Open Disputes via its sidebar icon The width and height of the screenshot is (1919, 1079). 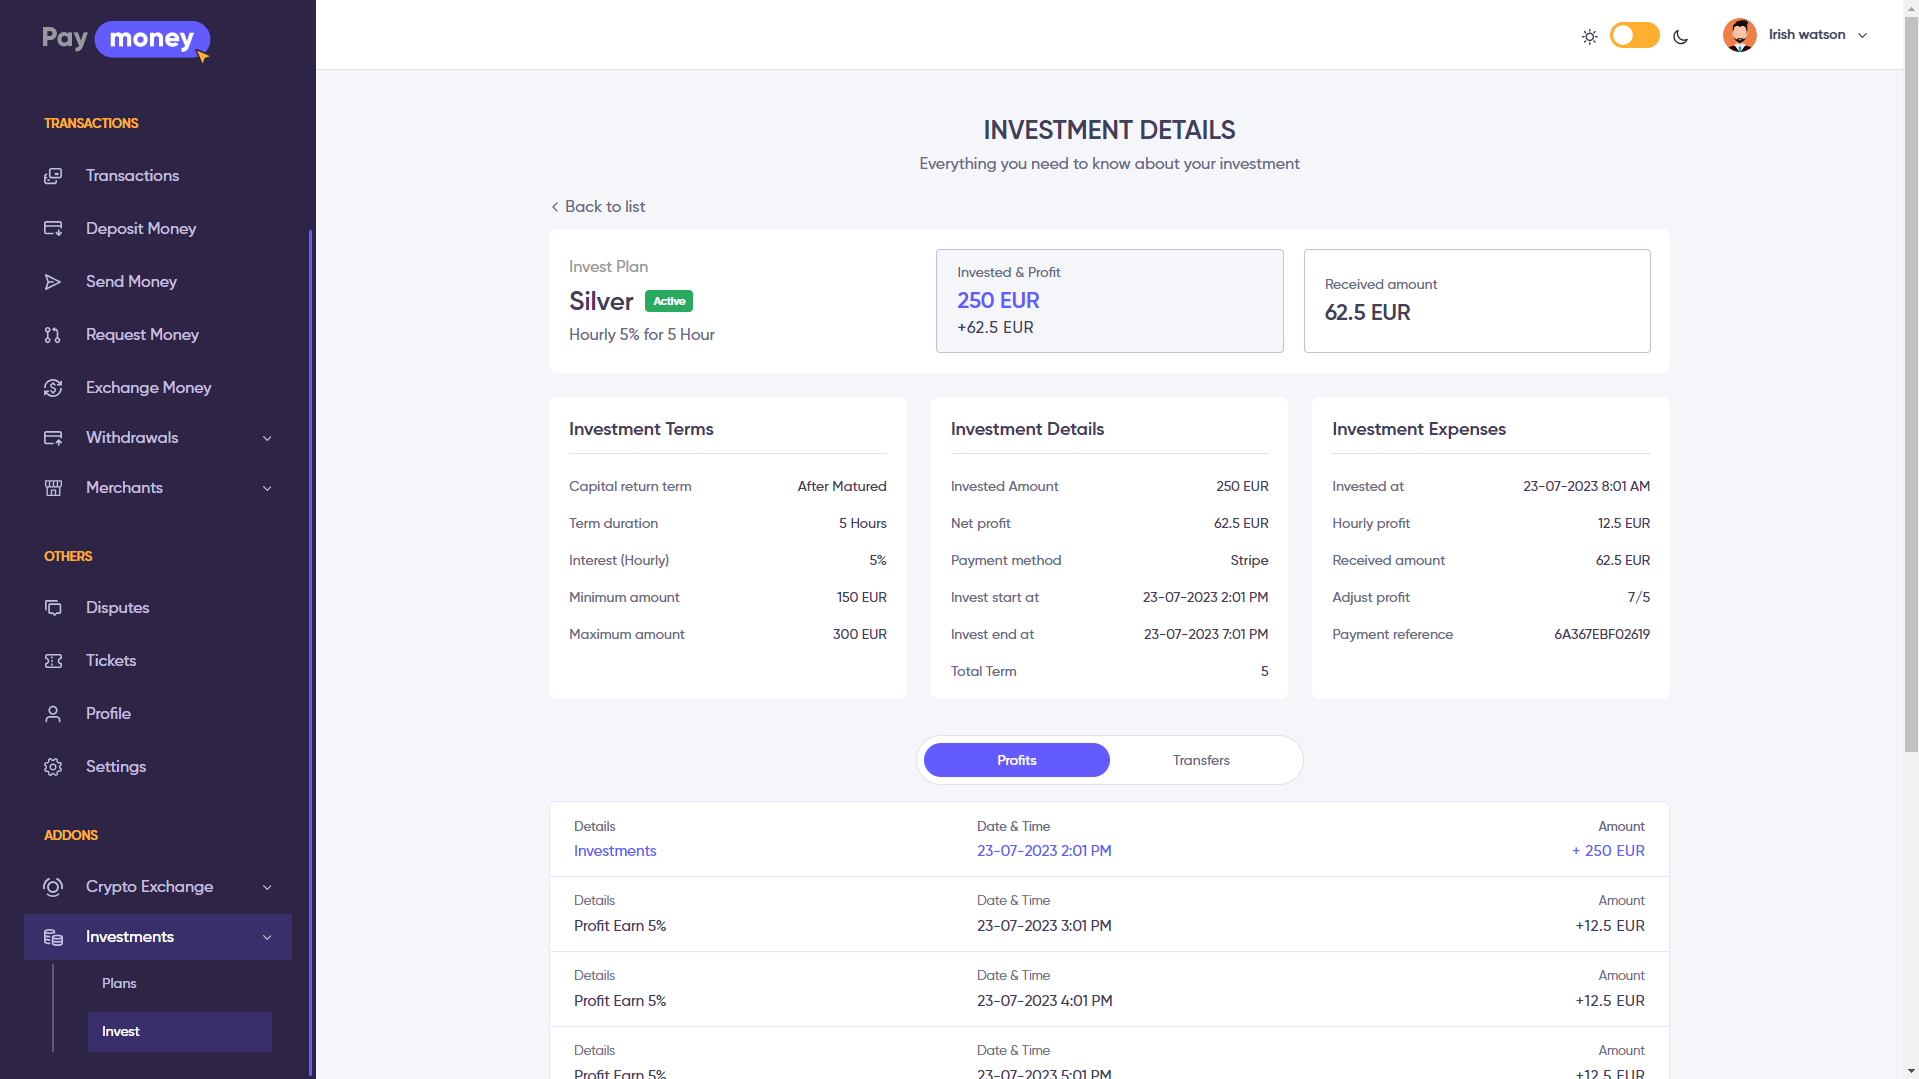[x=53, y=608]
